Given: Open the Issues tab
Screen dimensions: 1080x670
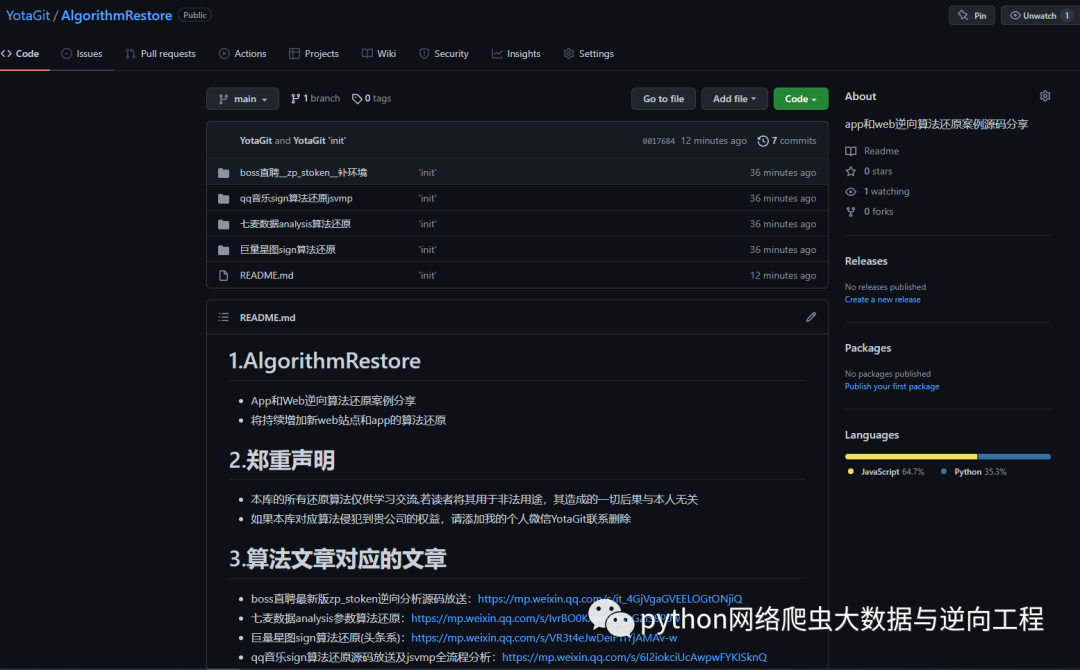Looking at the screenshot, I should 82,54.
